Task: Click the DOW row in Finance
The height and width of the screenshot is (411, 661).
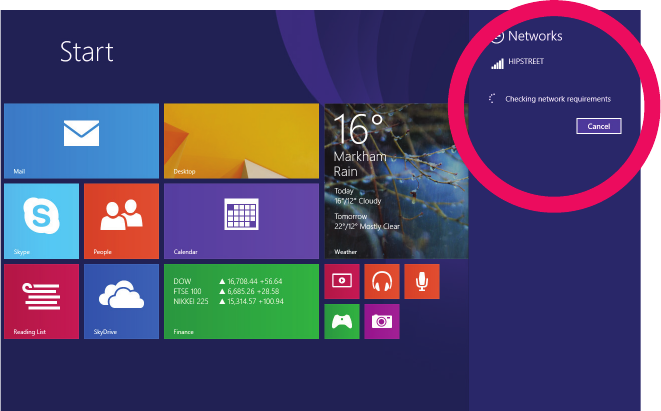Action: pyautogui.click(x=228, y=281)
